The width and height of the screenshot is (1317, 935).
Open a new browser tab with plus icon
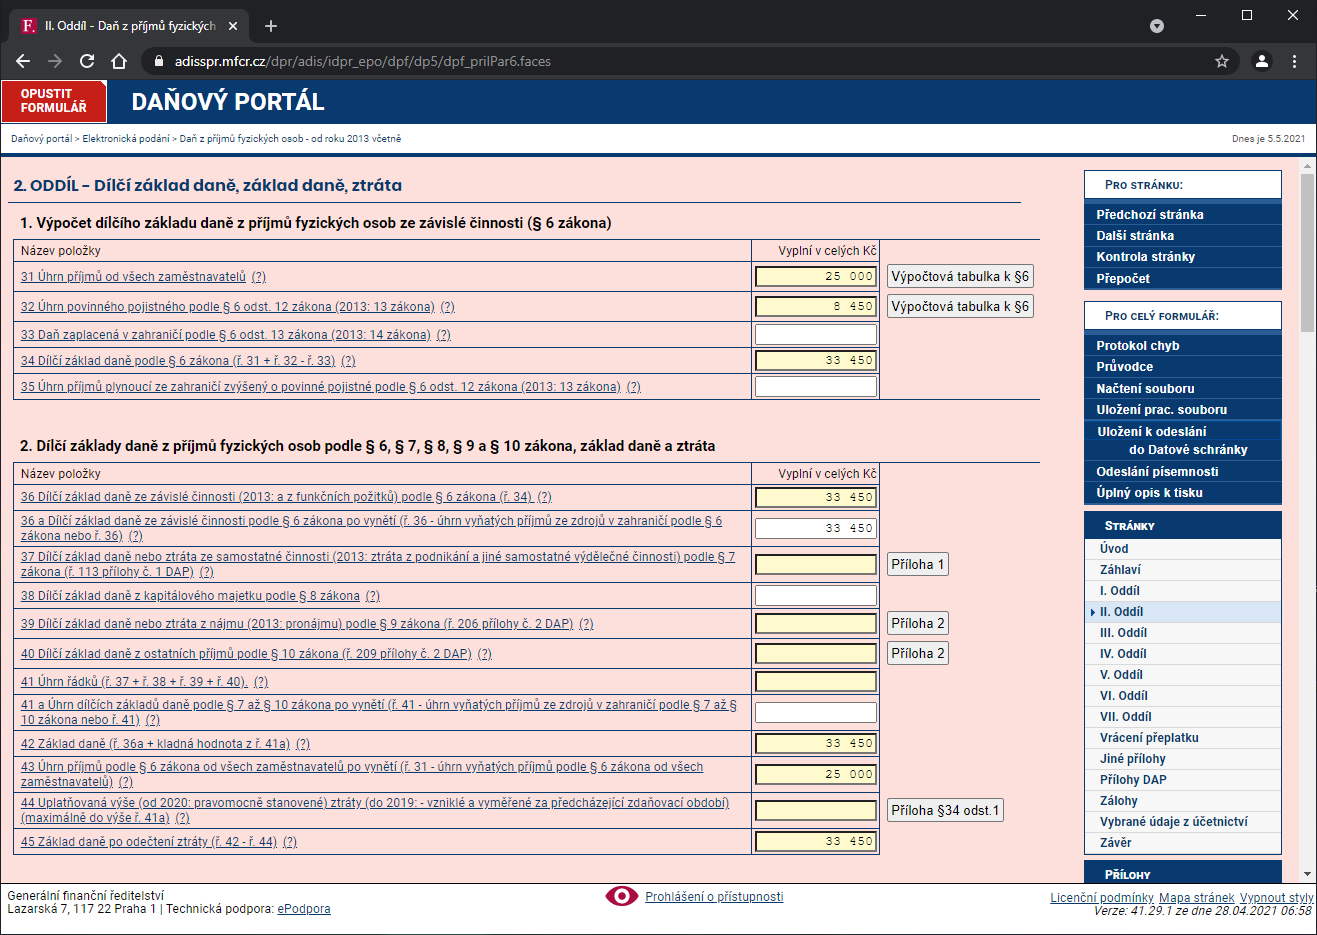point(271,26)
